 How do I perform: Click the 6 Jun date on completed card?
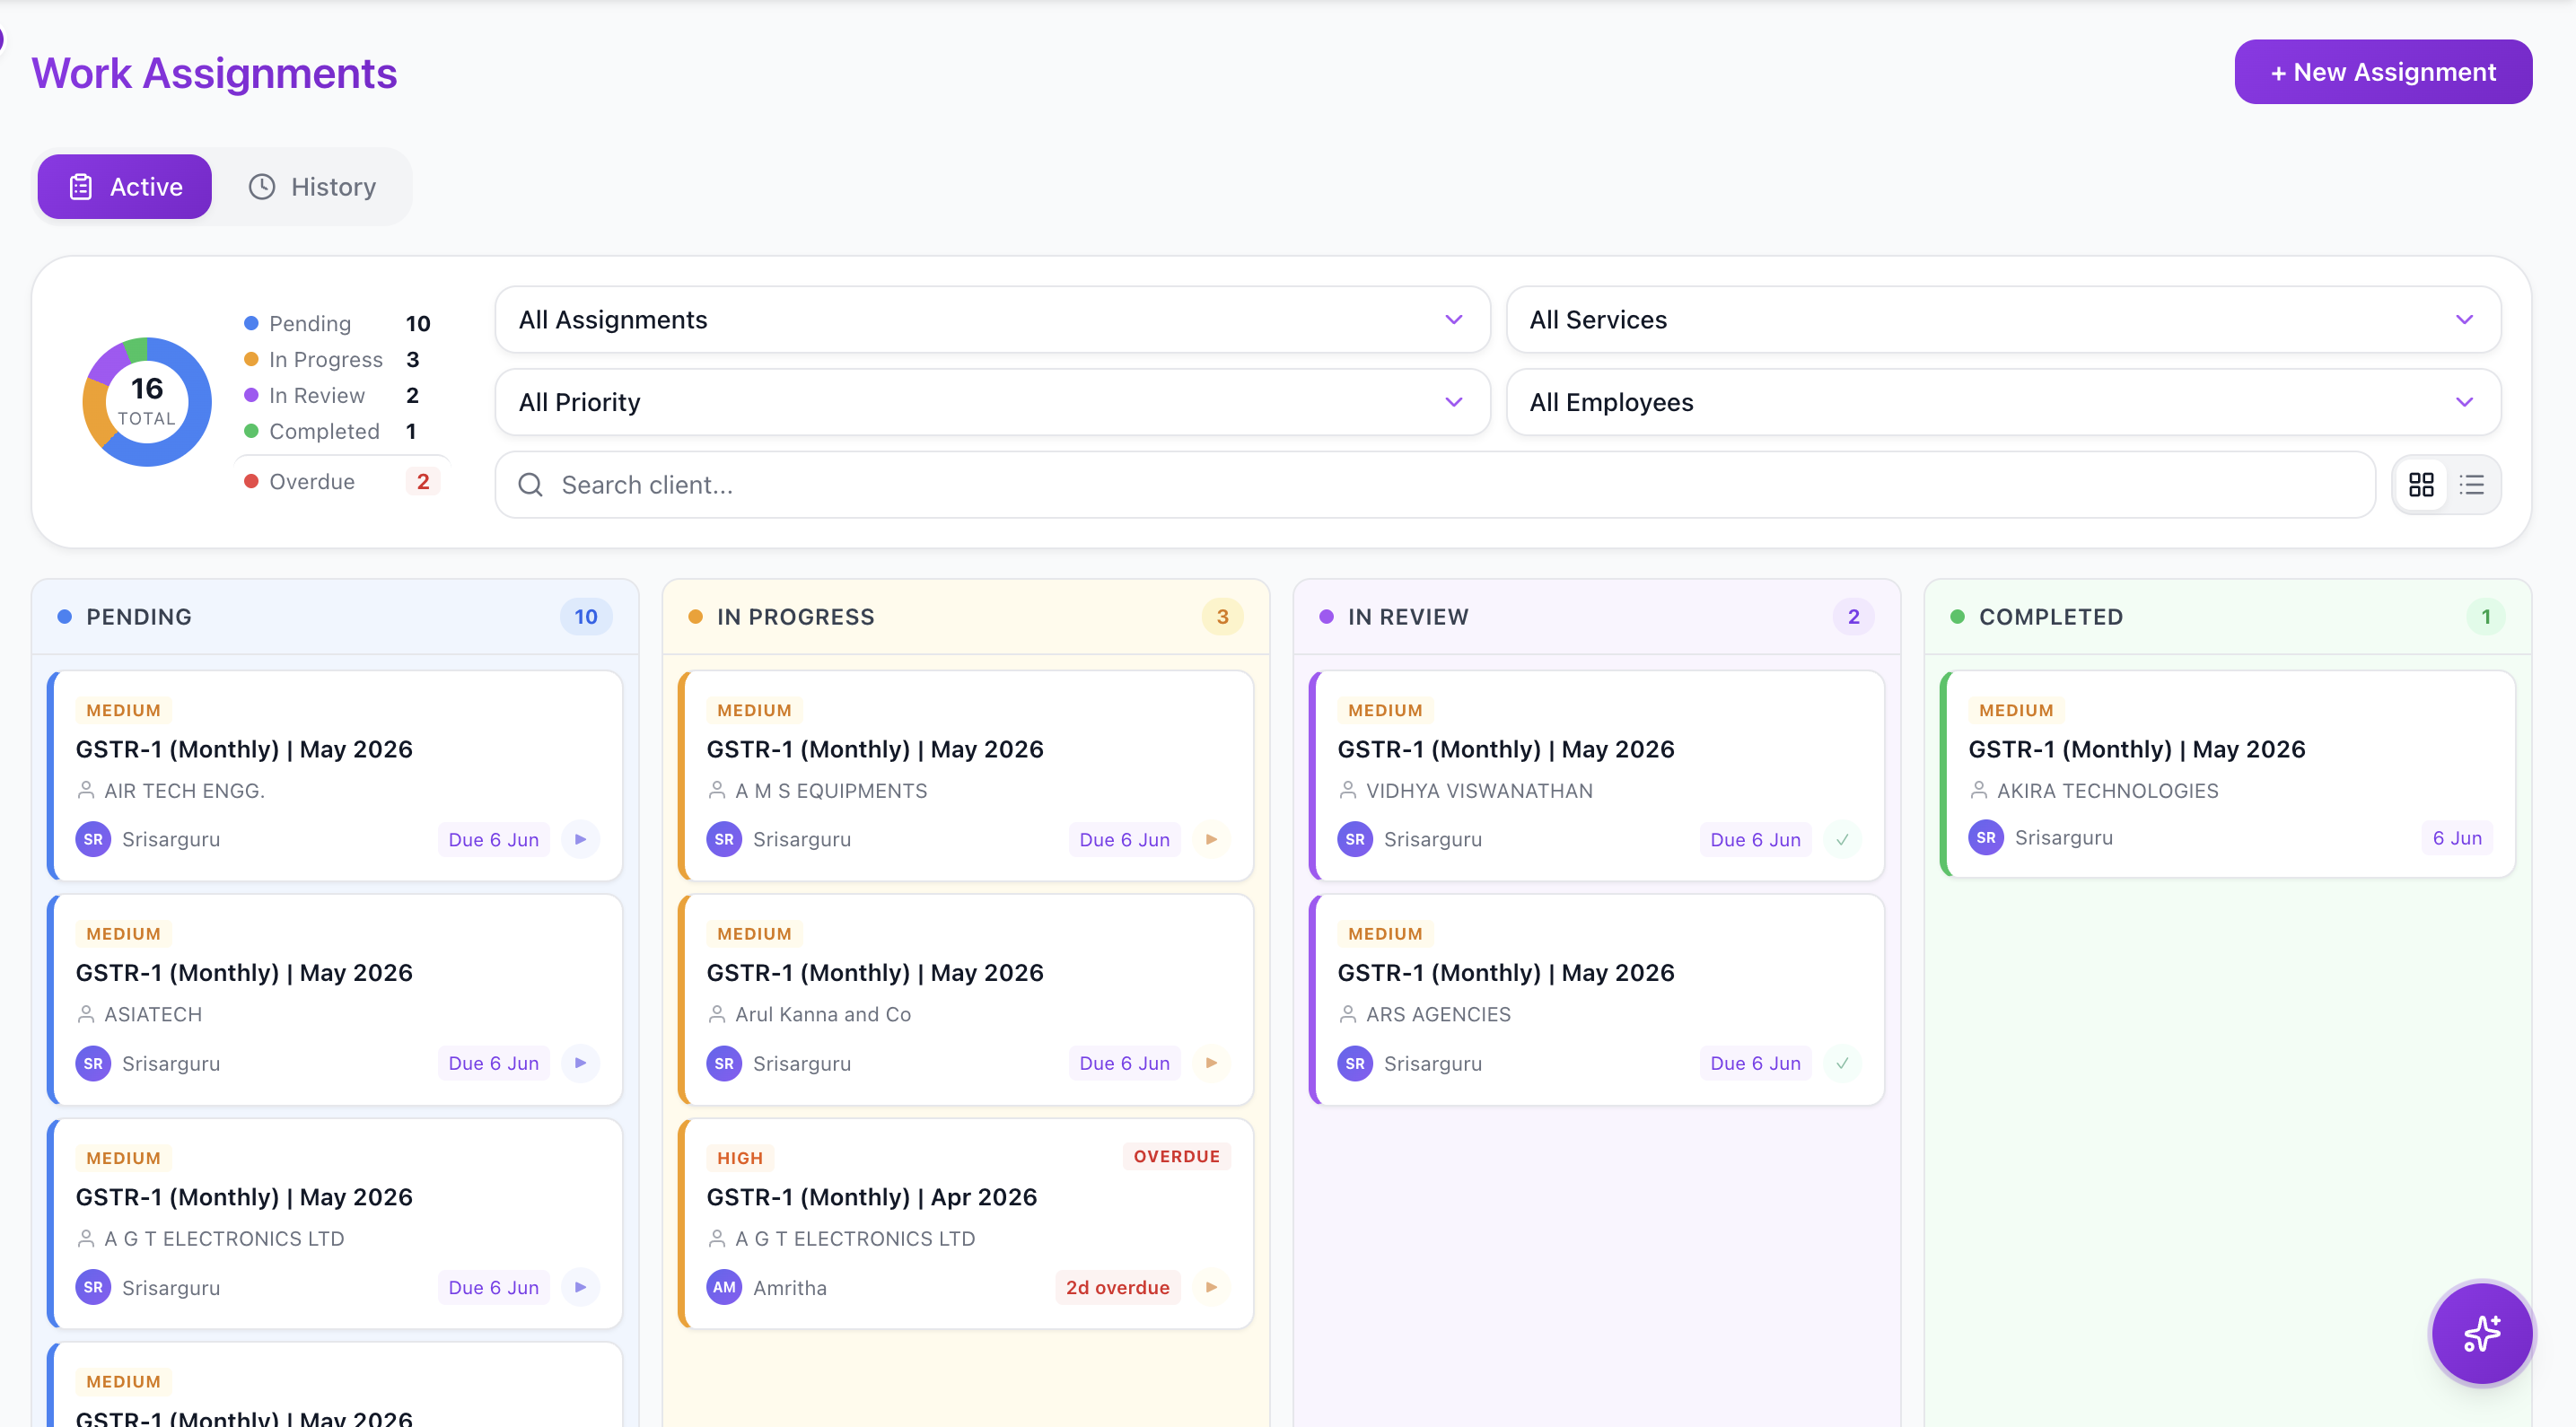(x=2457, y=838)
